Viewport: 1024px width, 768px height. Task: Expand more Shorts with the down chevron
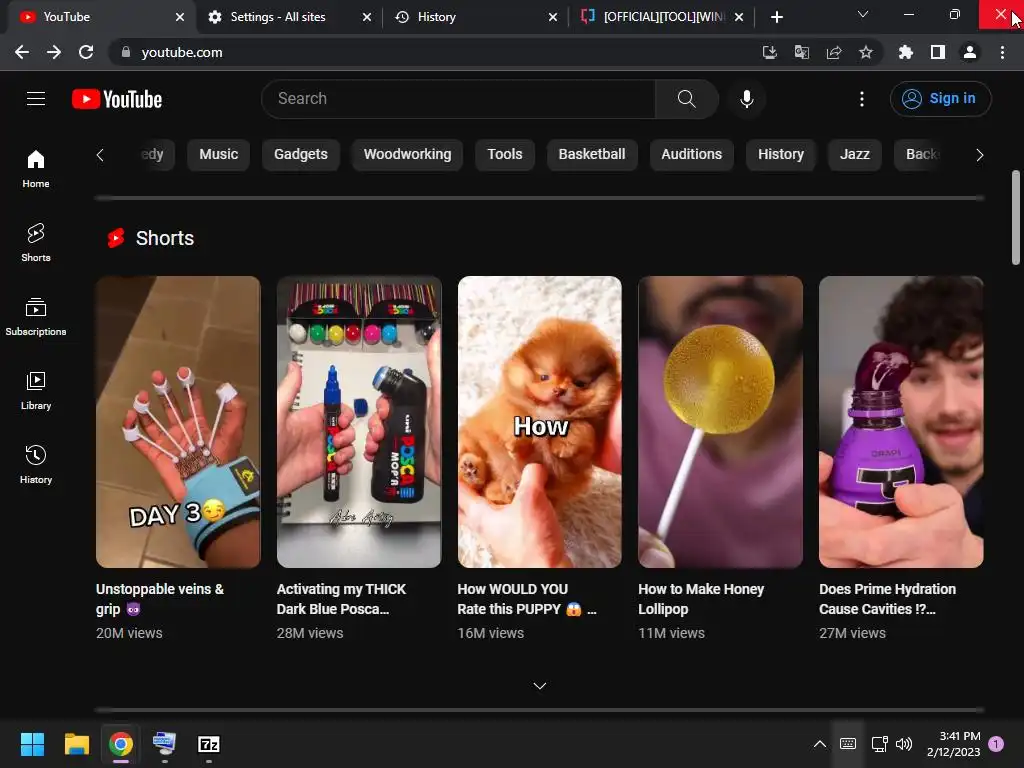[x=539, y=686]
